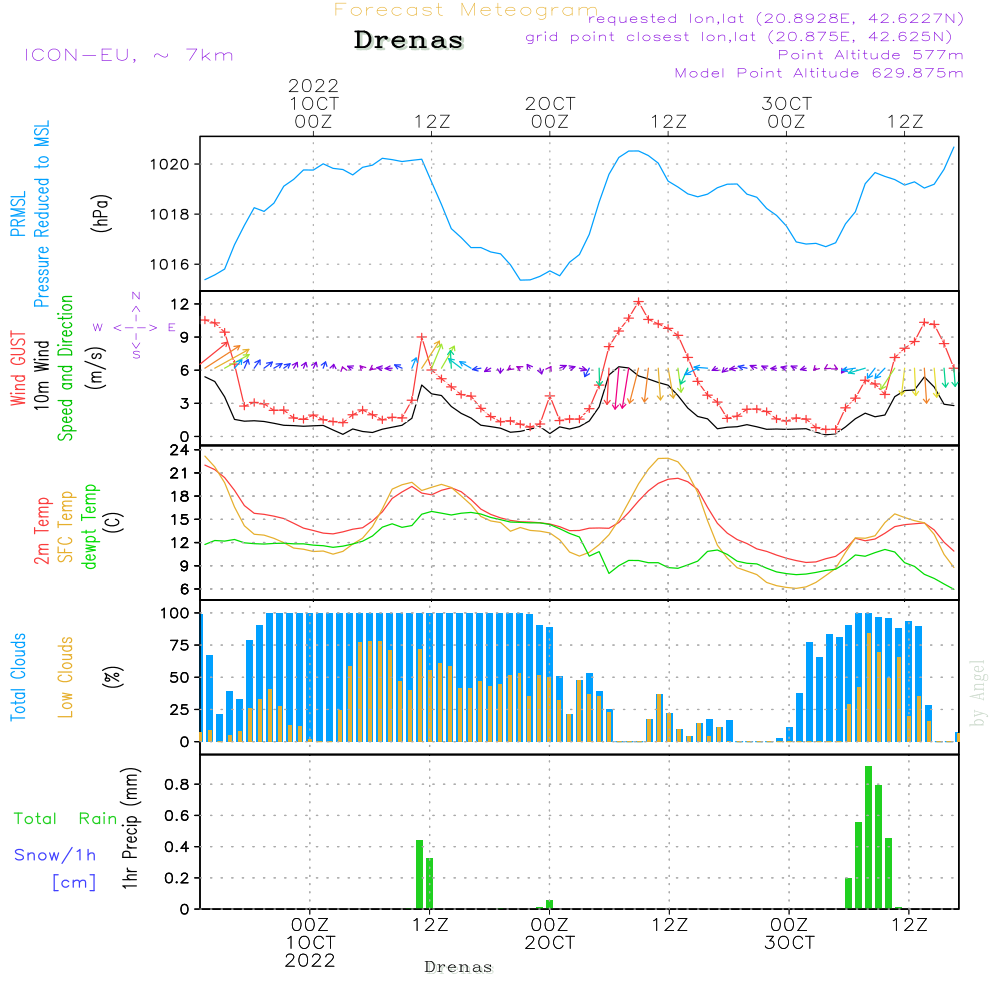Click the 'dewpt Temp' legend label

pos(89,526)
